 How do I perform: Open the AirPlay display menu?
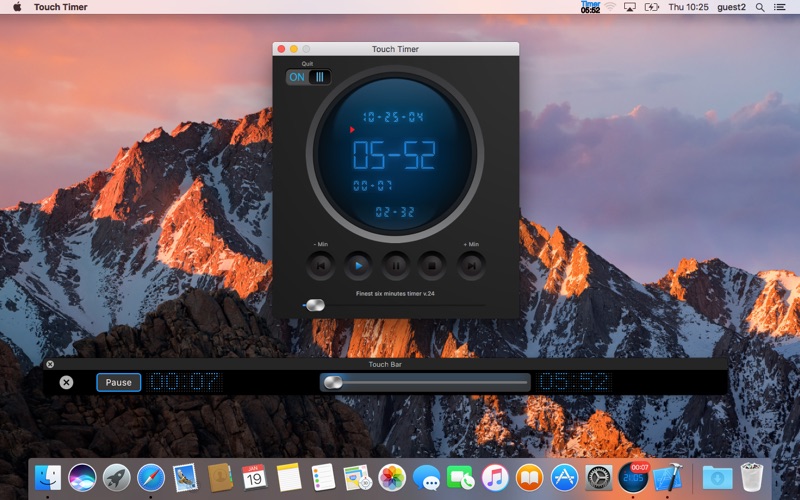coord(630,7)
